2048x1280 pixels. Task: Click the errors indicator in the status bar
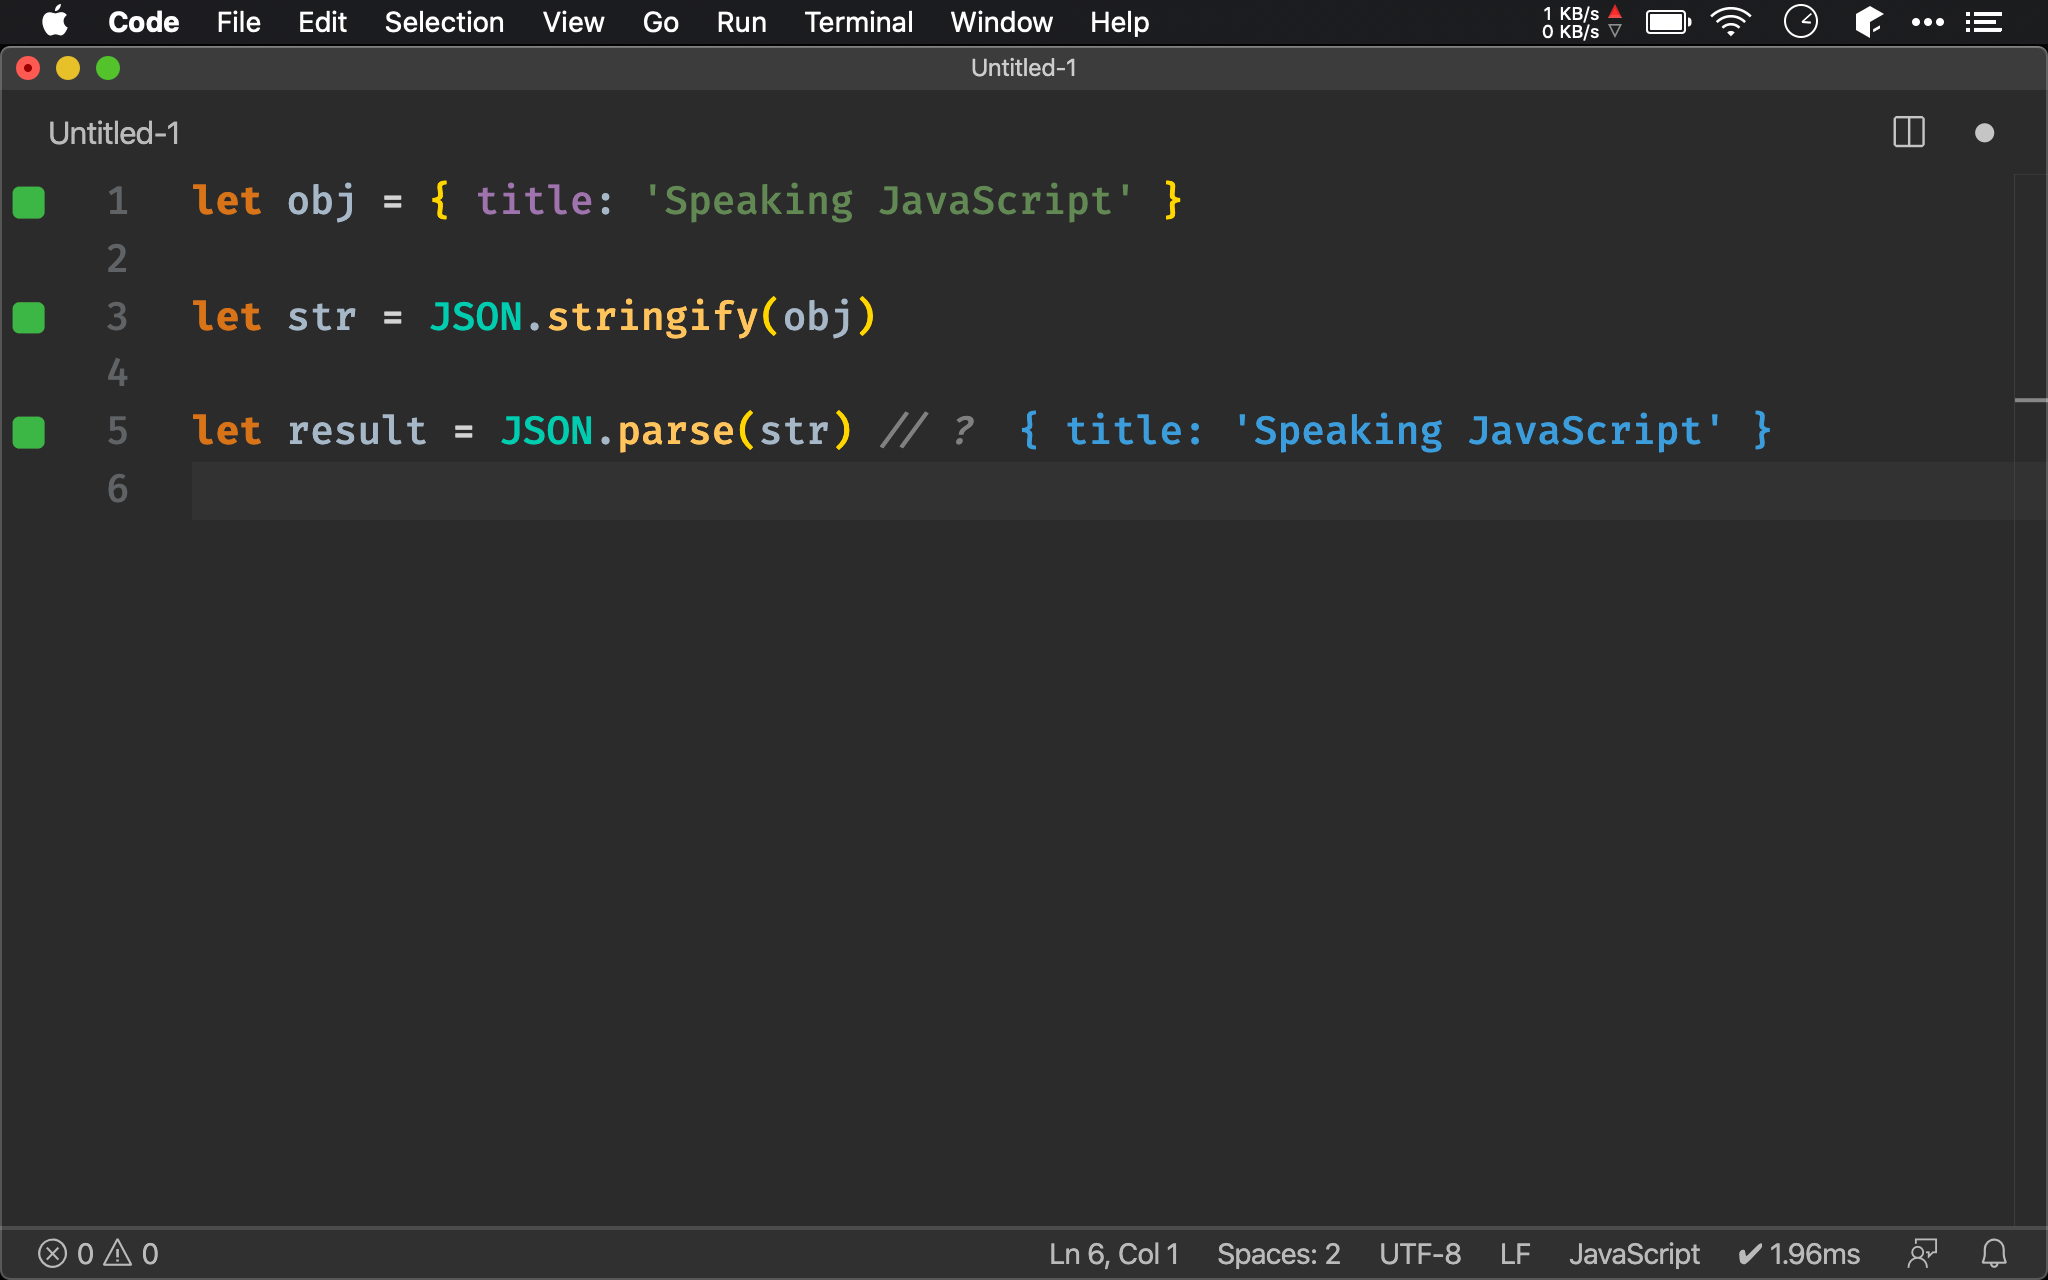[x=52, y=1253]
